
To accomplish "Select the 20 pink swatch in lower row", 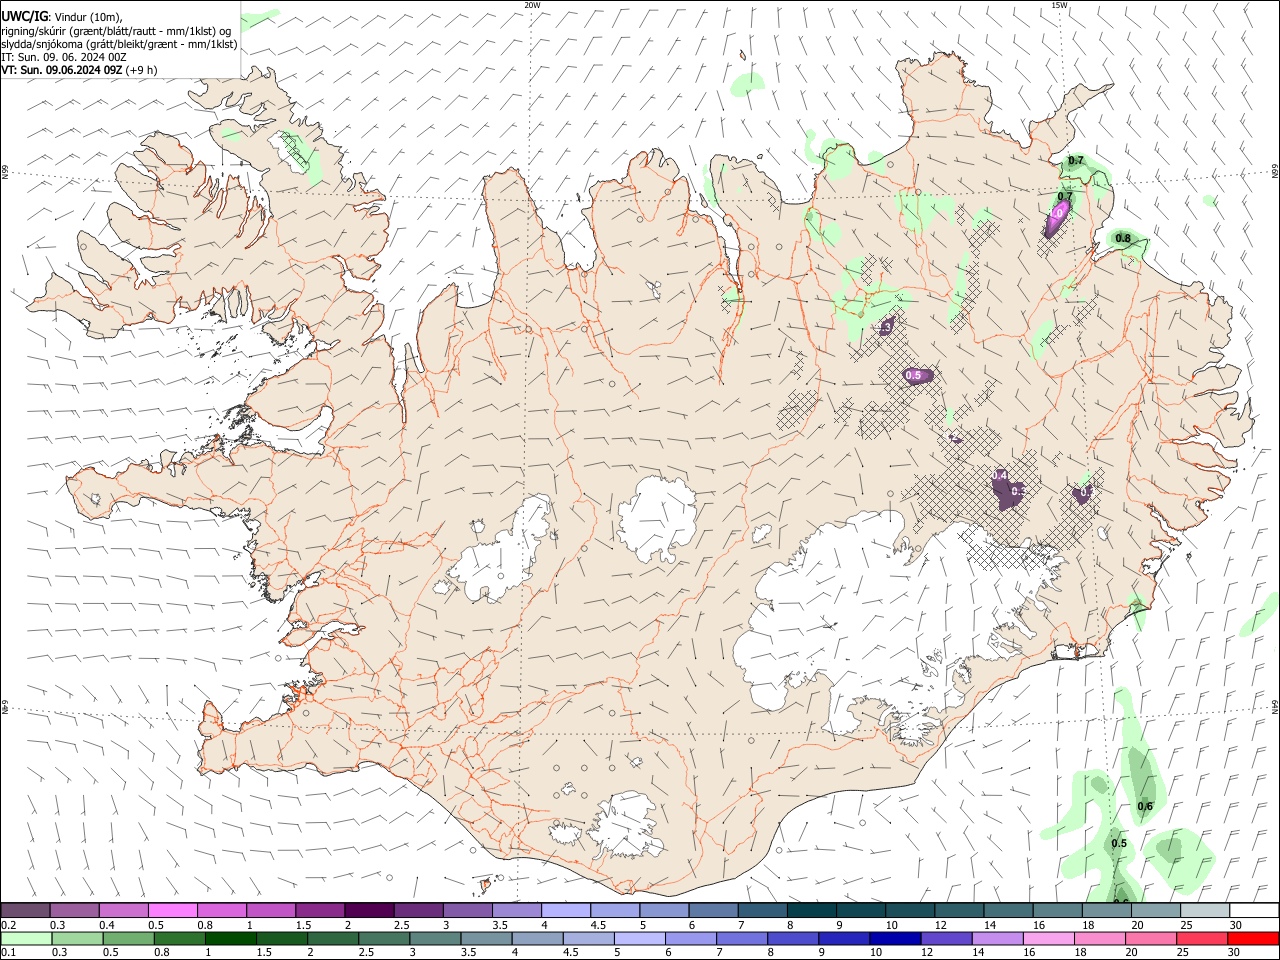I will [x=1151, y=938].
